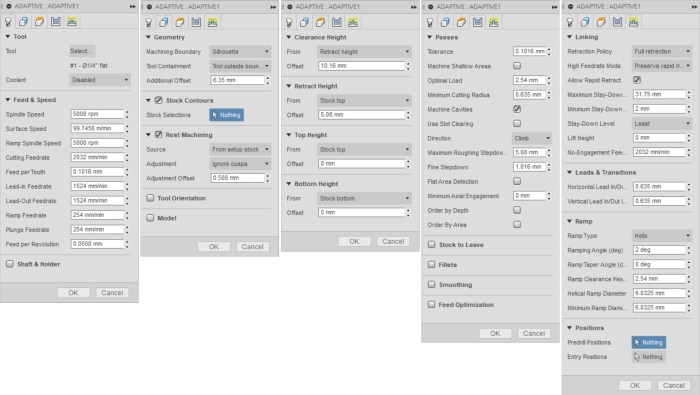Enable the Shaft & Holder checkbox
Screen dimensions: 700x395
click(10, 264)
